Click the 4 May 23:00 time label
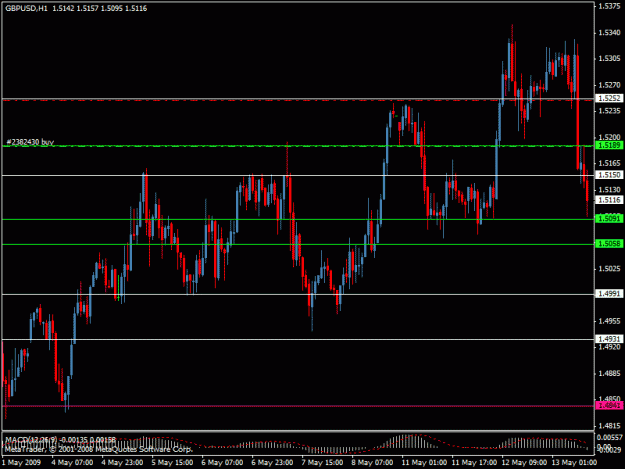The width and height of the screenshot is (625, 469). point(122,463)
